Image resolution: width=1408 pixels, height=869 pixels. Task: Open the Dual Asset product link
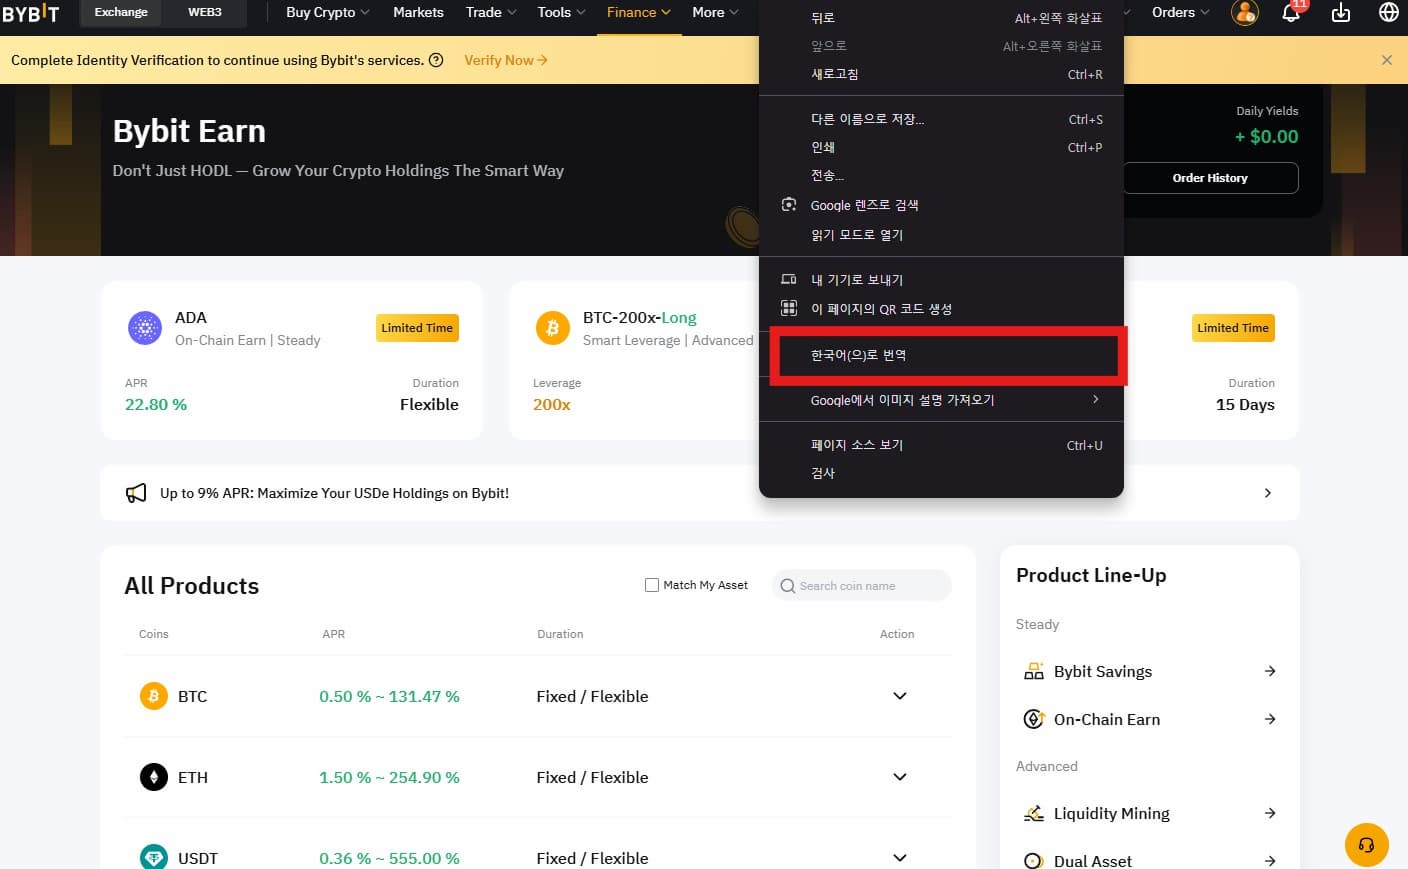[1150, 860]
